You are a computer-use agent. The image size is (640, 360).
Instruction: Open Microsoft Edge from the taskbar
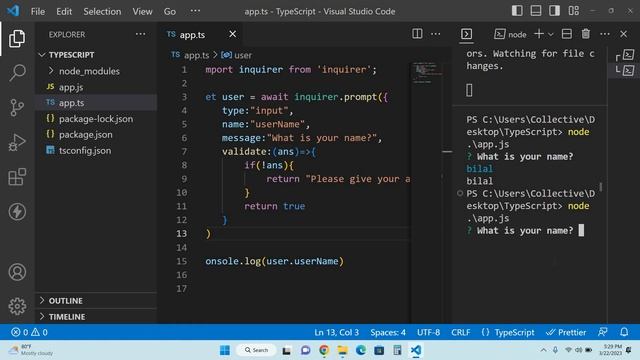[x=361, y=350]
